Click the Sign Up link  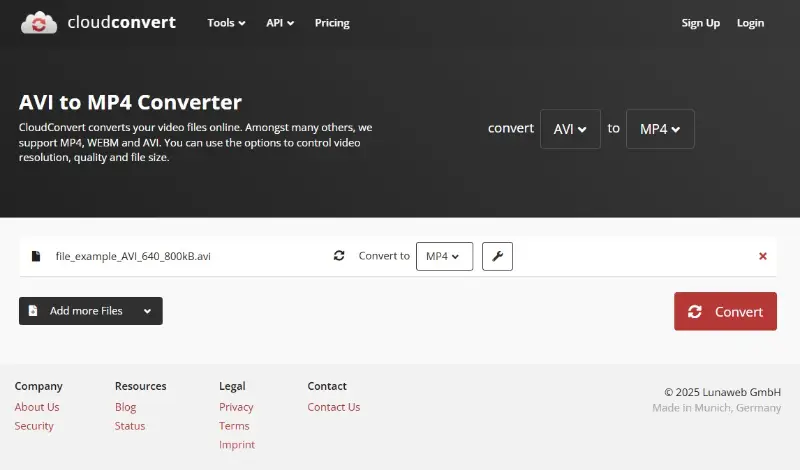(x=700, y=23)
